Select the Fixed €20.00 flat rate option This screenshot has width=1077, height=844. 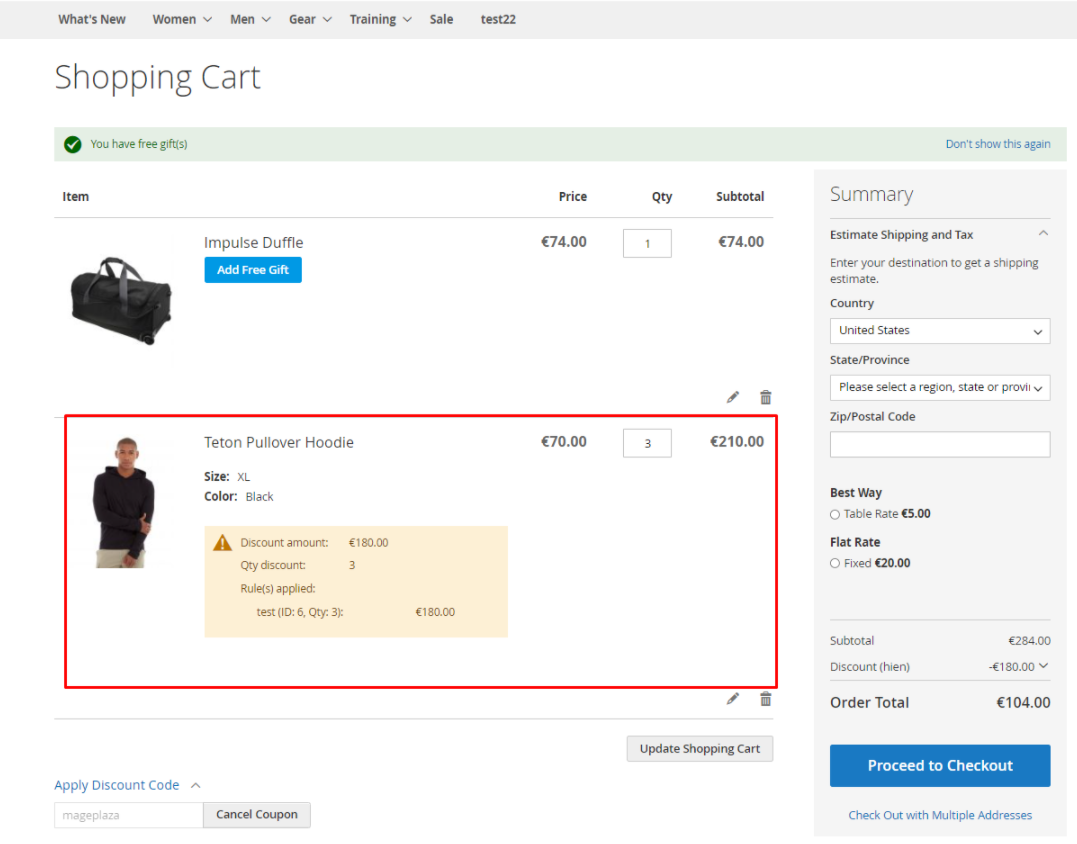pyautogui.click(x=835, y=563)
